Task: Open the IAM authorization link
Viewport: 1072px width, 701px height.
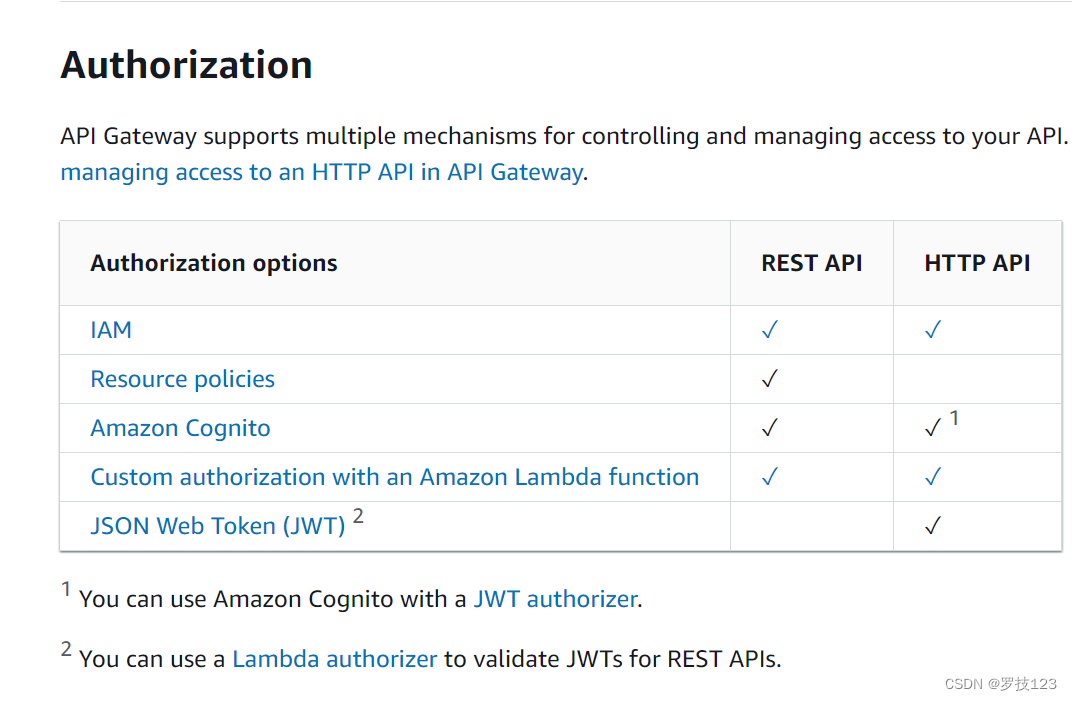Action: (111, 330)
